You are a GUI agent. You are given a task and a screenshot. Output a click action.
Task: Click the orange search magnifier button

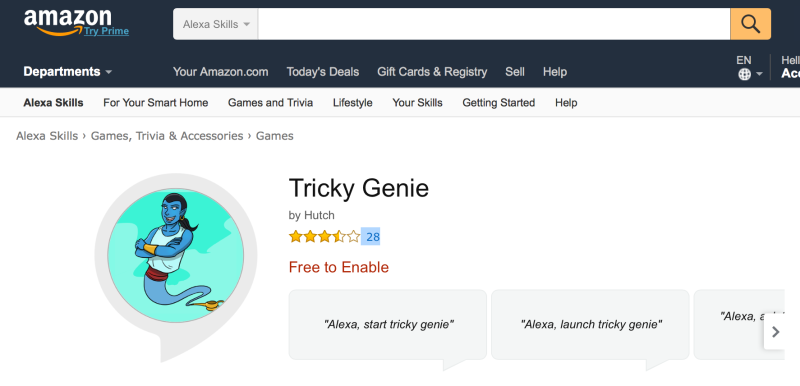[751, 24]
